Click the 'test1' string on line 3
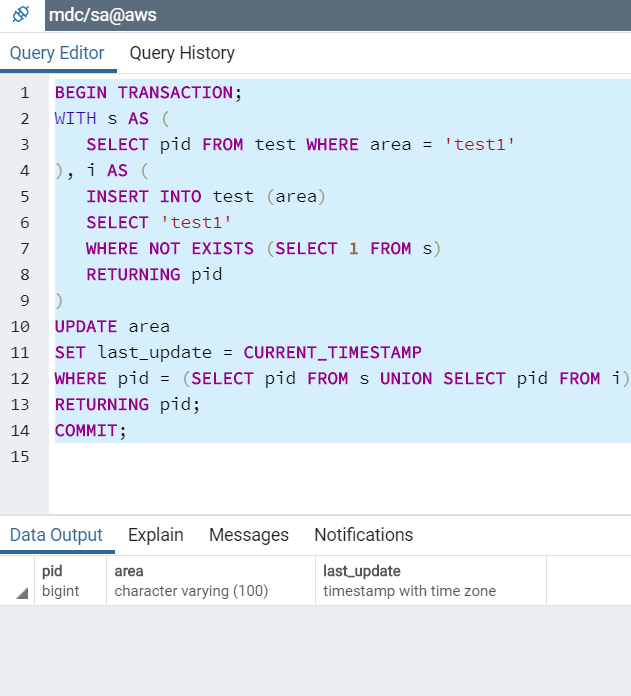 pyautogui.click(x=484, y=144)
